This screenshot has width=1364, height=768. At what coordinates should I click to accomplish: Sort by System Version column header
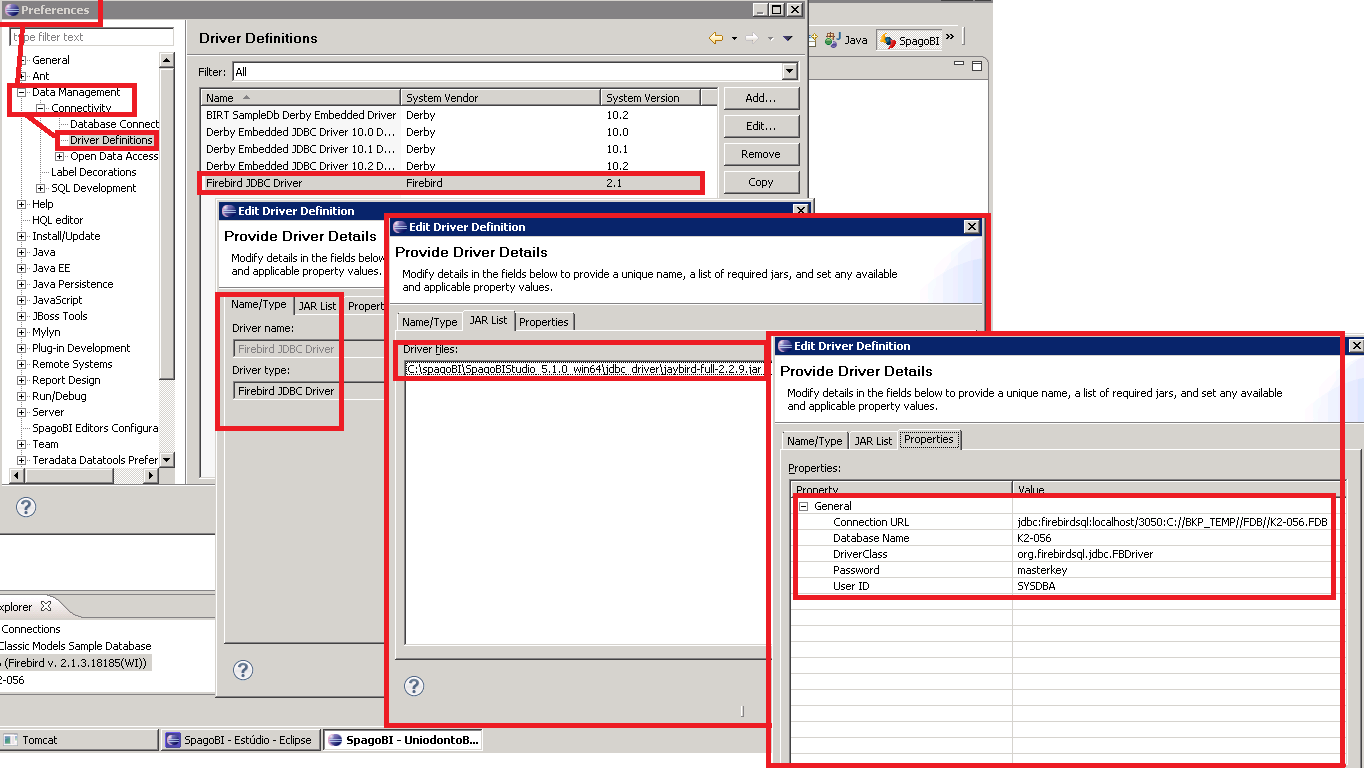pyautogui.click(x=650, y=98)
